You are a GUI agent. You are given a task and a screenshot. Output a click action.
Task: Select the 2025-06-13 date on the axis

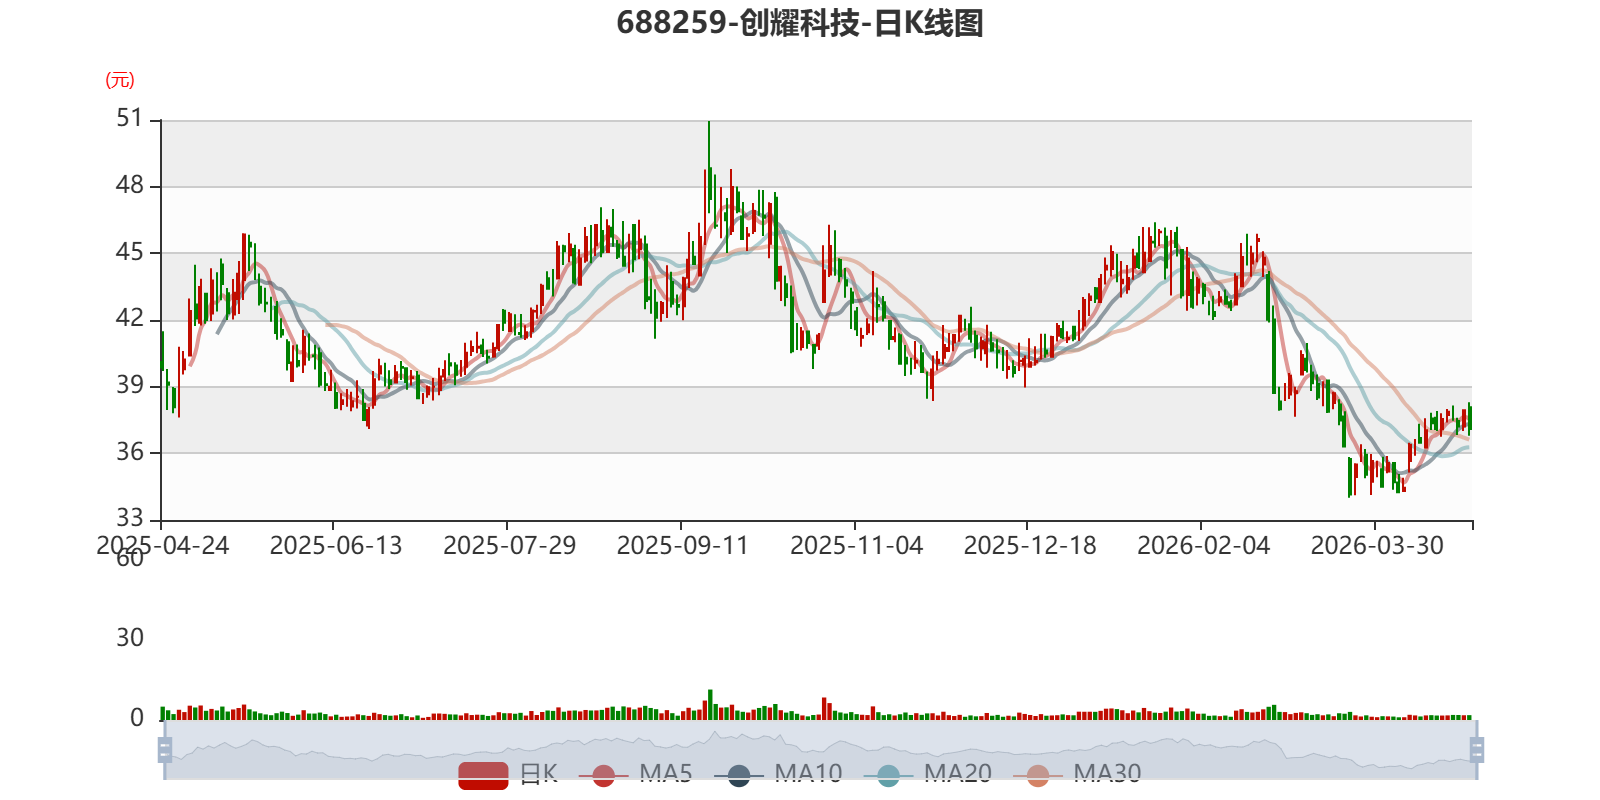click(336, 546)
